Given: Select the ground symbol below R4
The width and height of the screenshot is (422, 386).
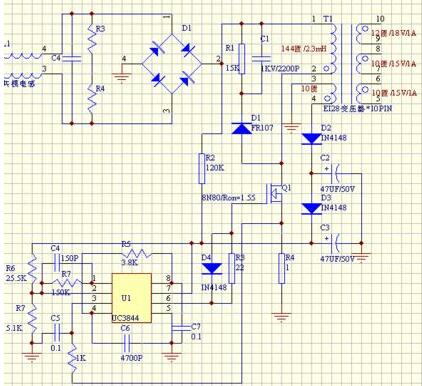Looking at the screenshot, I should [x=282, y=317].
